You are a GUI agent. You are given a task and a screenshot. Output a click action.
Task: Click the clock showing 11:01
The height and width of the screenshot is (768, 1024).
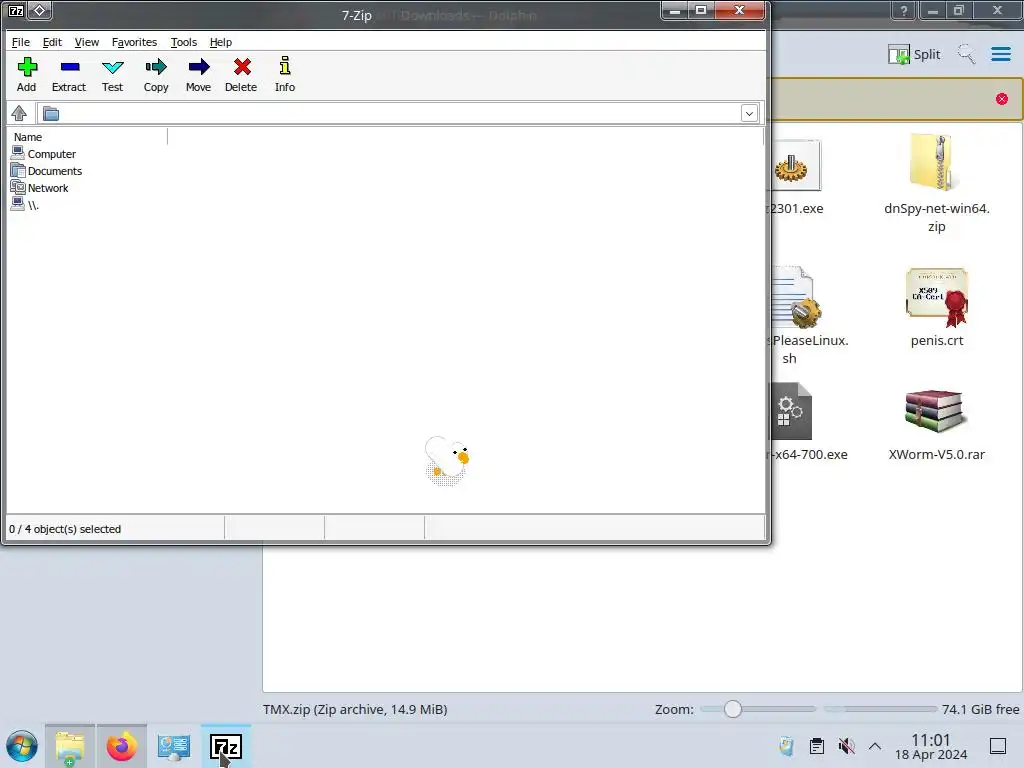931,746
